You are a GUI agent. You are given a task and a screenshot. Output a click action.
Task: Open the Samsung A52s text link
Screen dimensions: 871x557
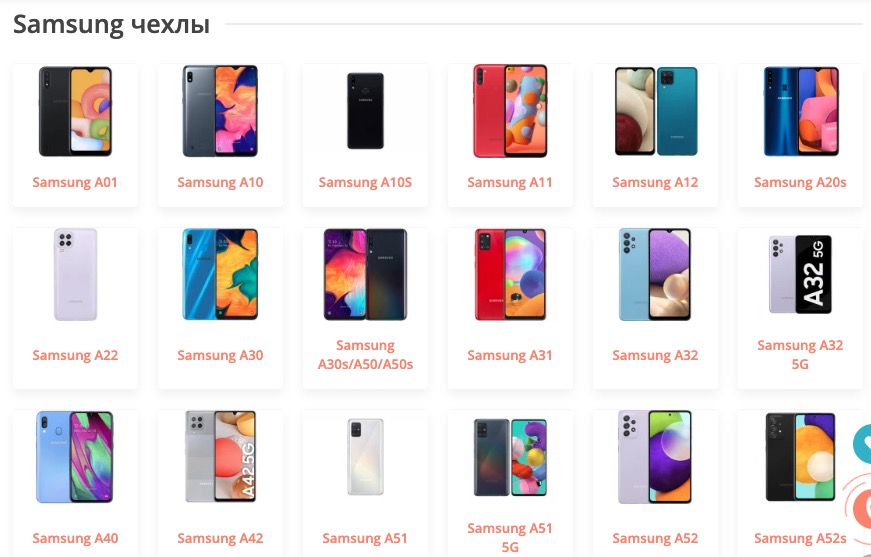(800, 538)
